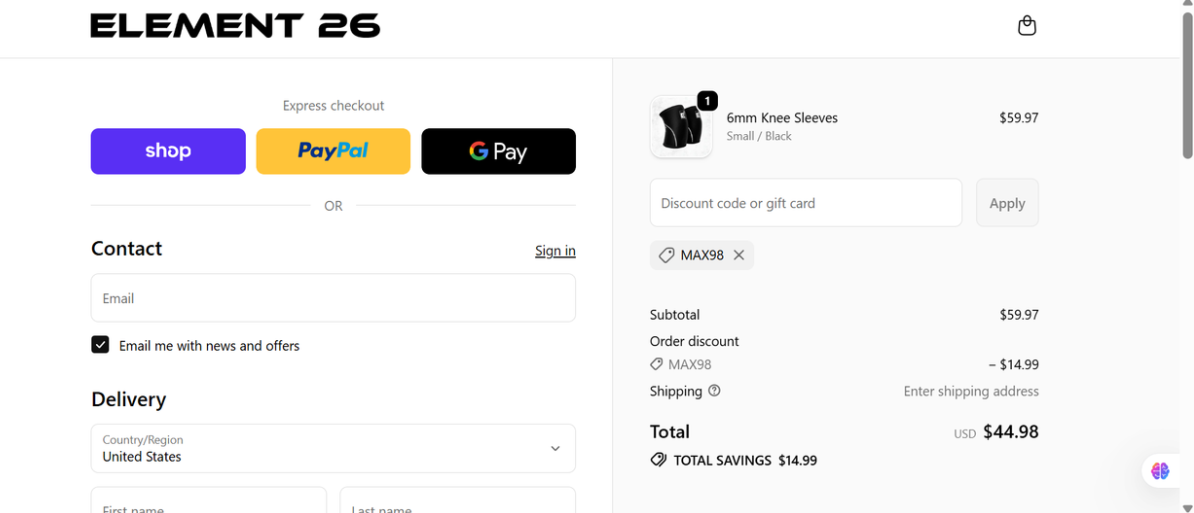The width and height of the screenshot is (1194, 513).
Task: Remove the MAX98 discount code tag
Action: point(739,255)
